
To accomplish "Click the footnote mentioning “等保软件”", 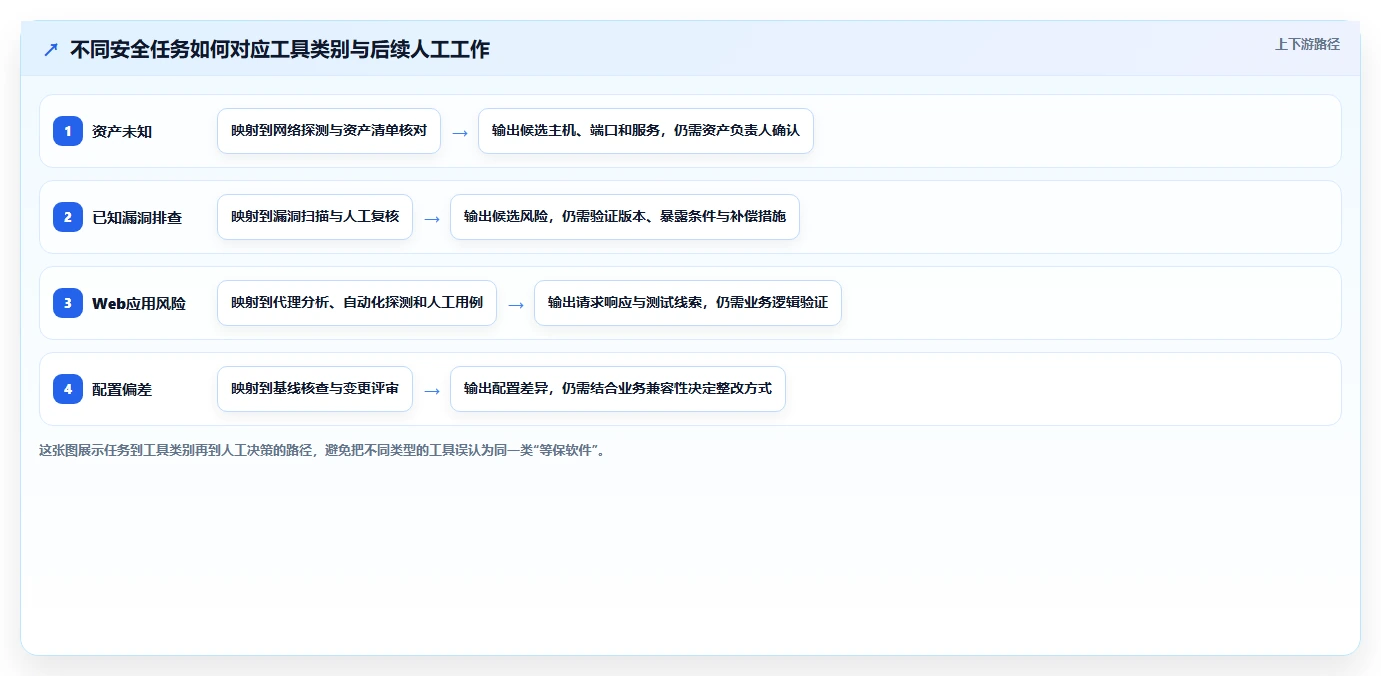I will tap(322, 450).
